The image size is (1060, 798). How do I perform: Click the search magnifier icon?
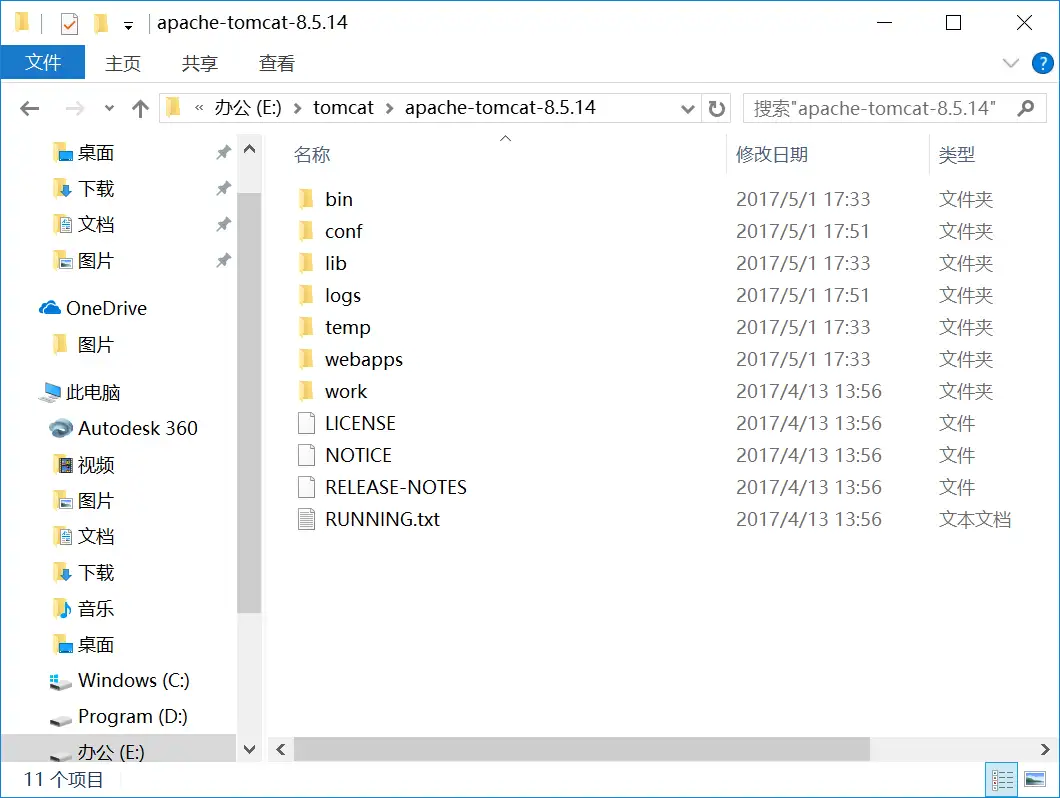tap(1025, 108)
